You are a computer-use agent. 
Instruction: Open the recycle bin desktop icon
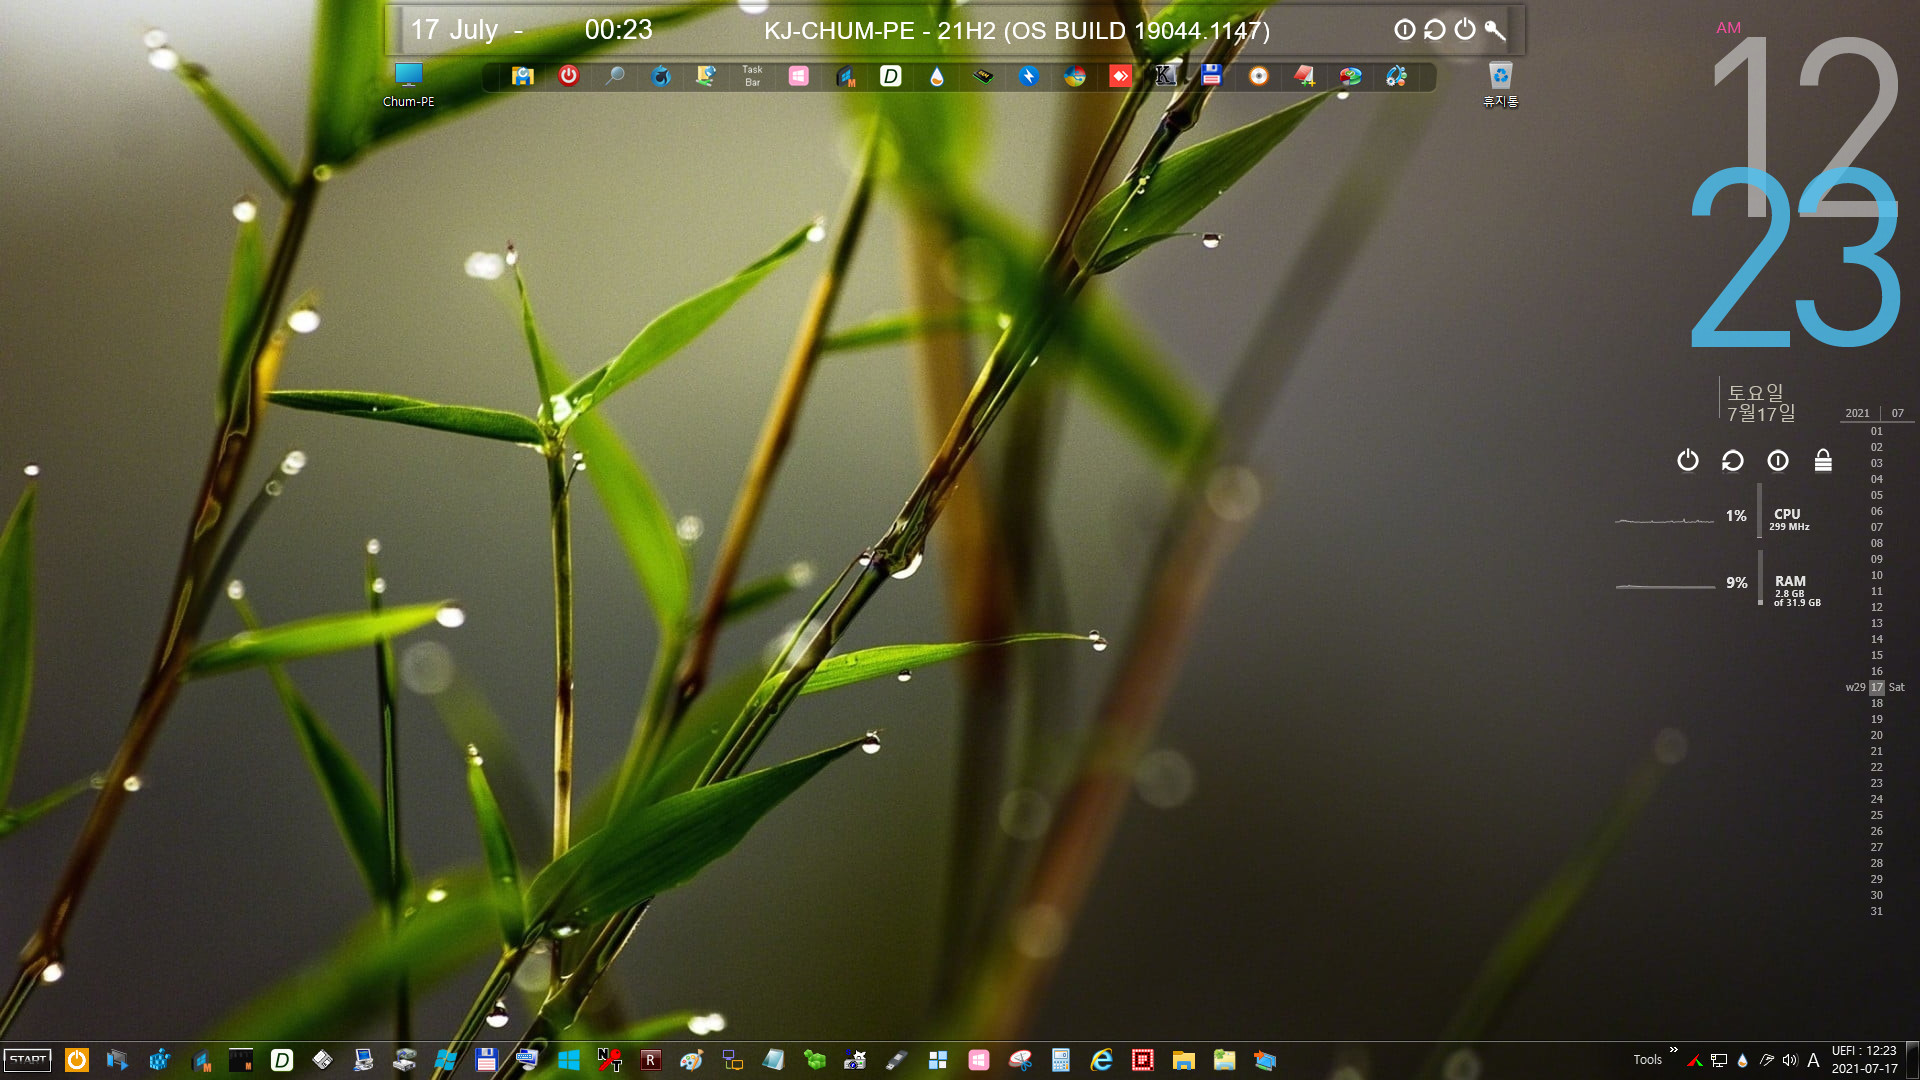pyautogui.click(x=1500, y=84)
